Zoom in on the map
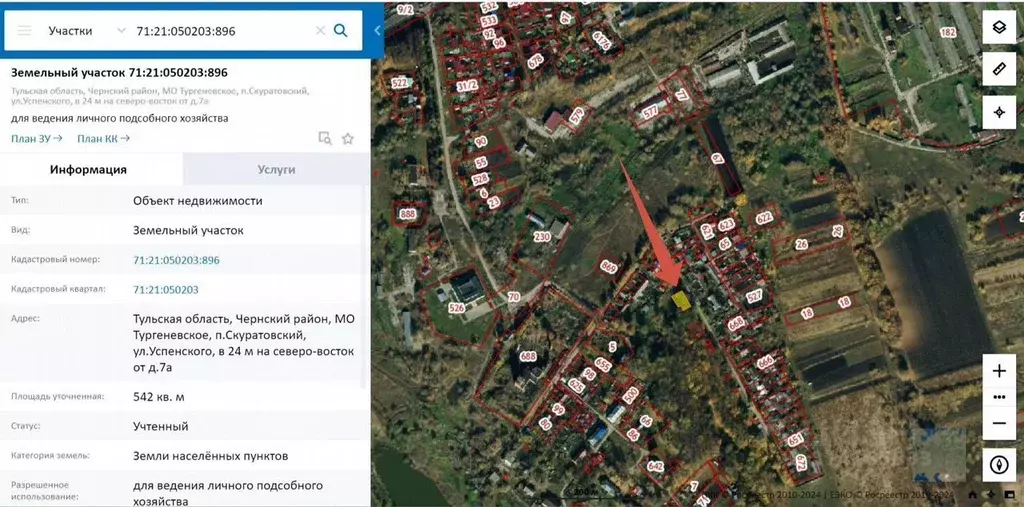The image size is (1024, 507). [x=998, y=371]
